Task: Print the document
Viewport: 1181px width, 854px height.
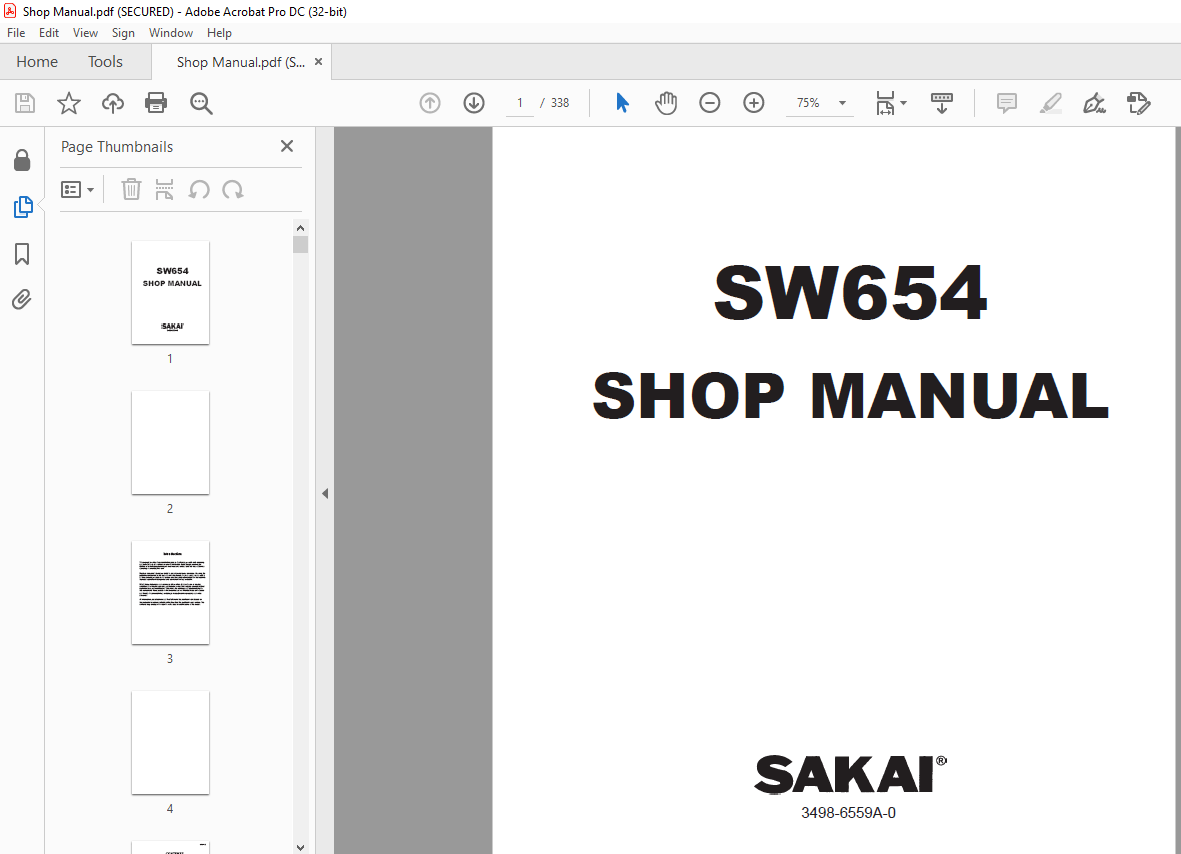Action: pos(156,103)
